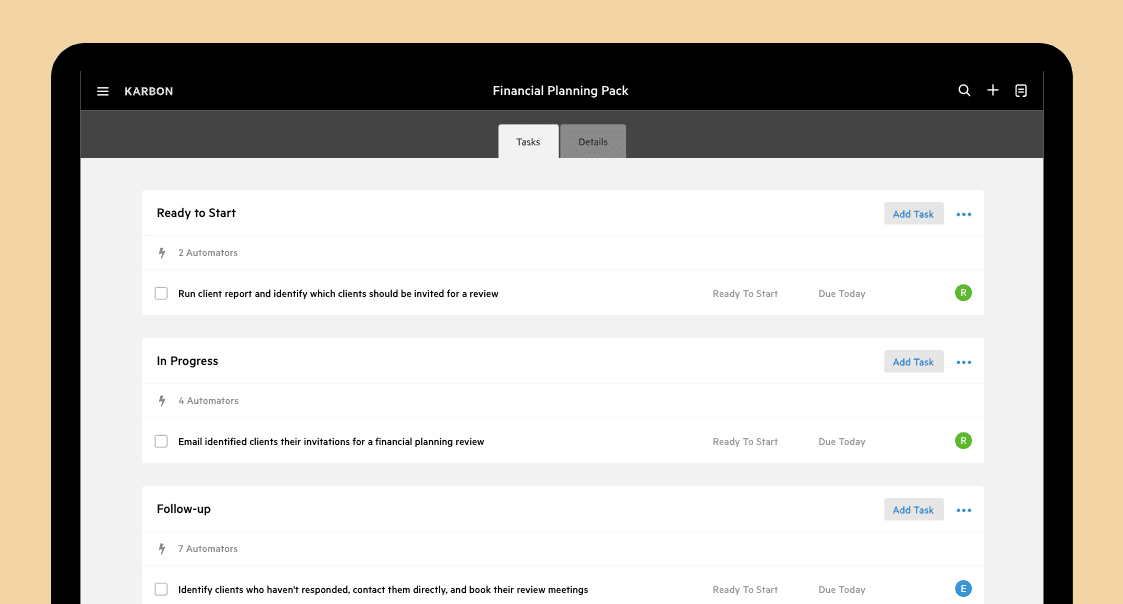
Task: Open the hamburger menu next to KARBON
Action: tap(102, 91)
